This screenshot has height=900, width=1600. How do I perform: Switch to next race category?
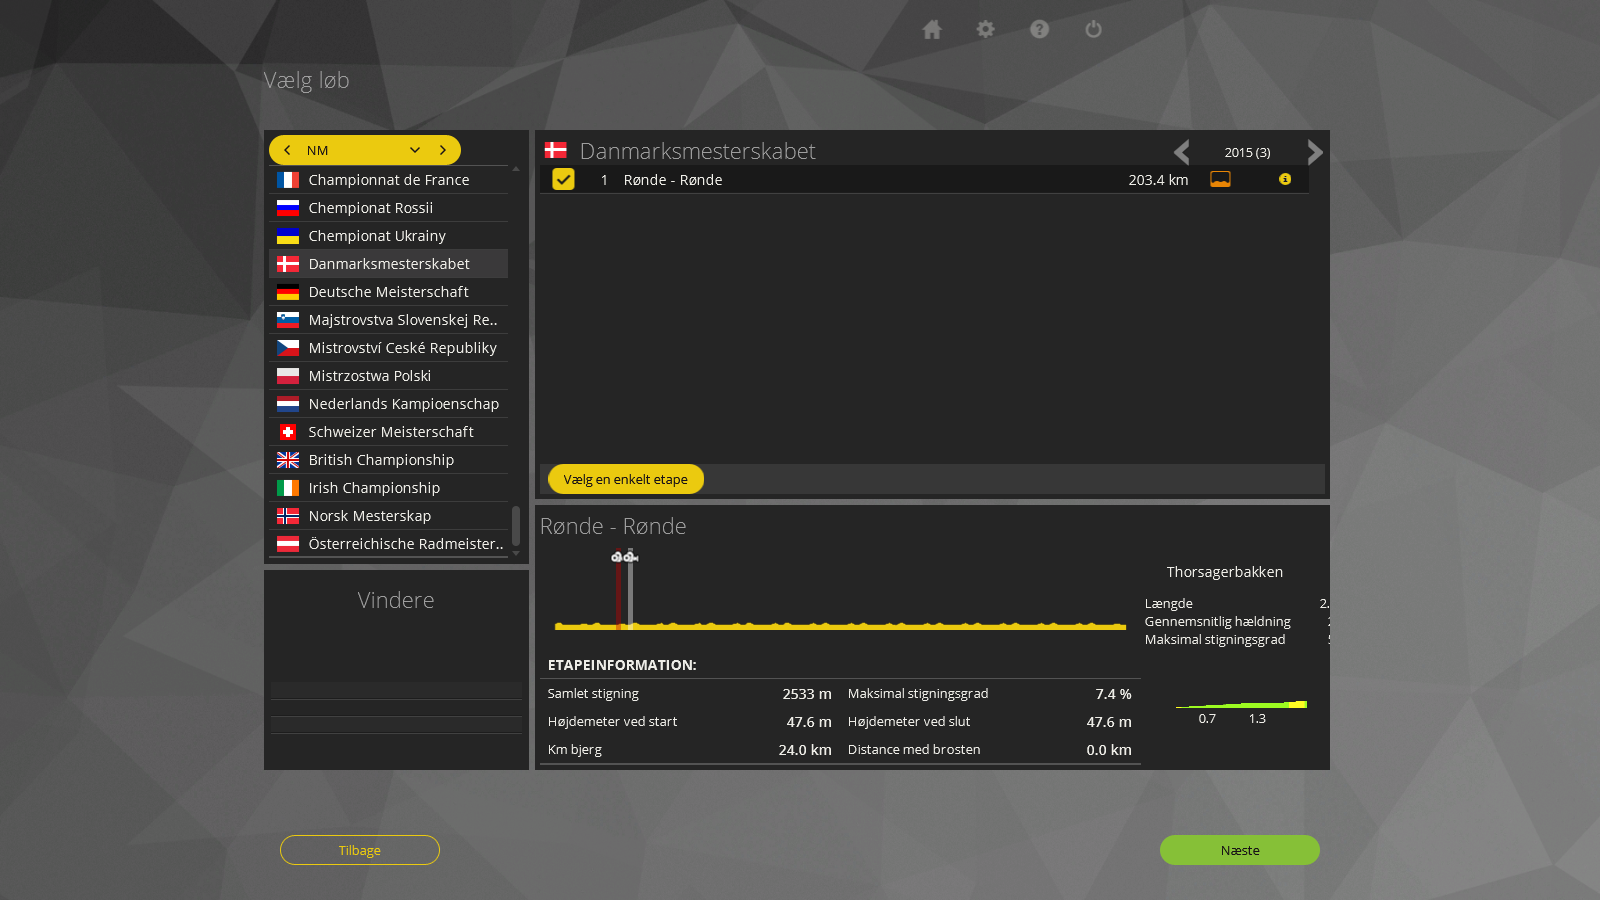[x=443, y=150]
